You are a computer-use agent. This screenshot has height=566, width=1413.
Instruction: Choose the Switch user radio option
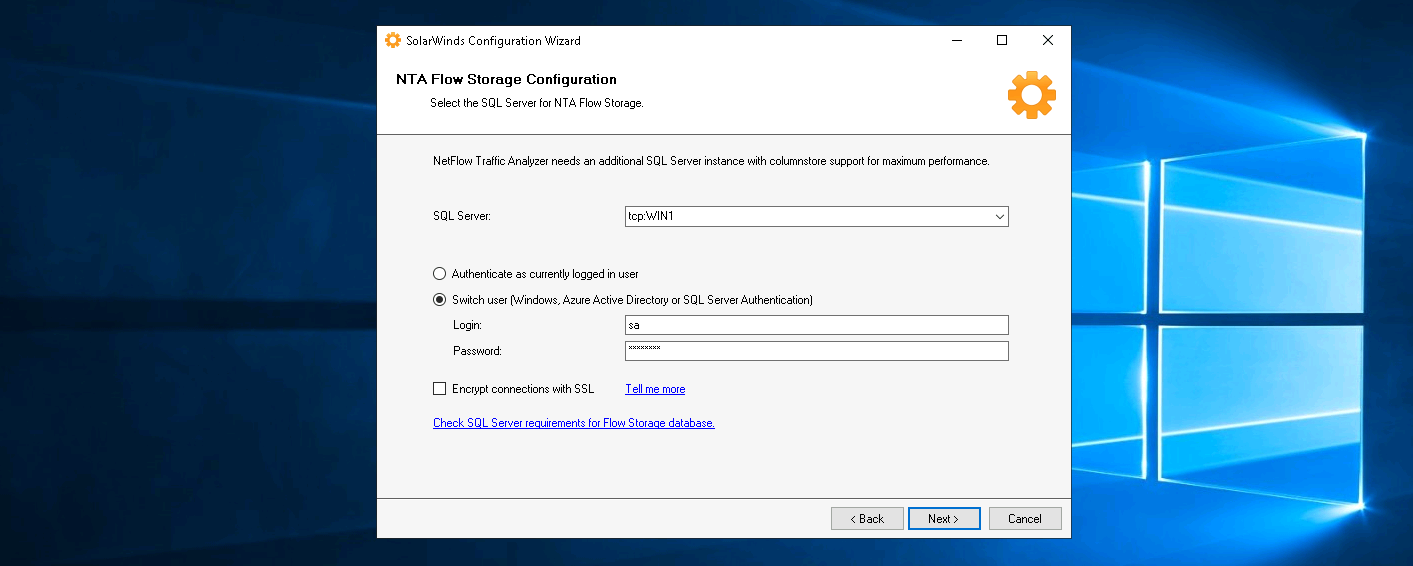[x=440, y=300]
